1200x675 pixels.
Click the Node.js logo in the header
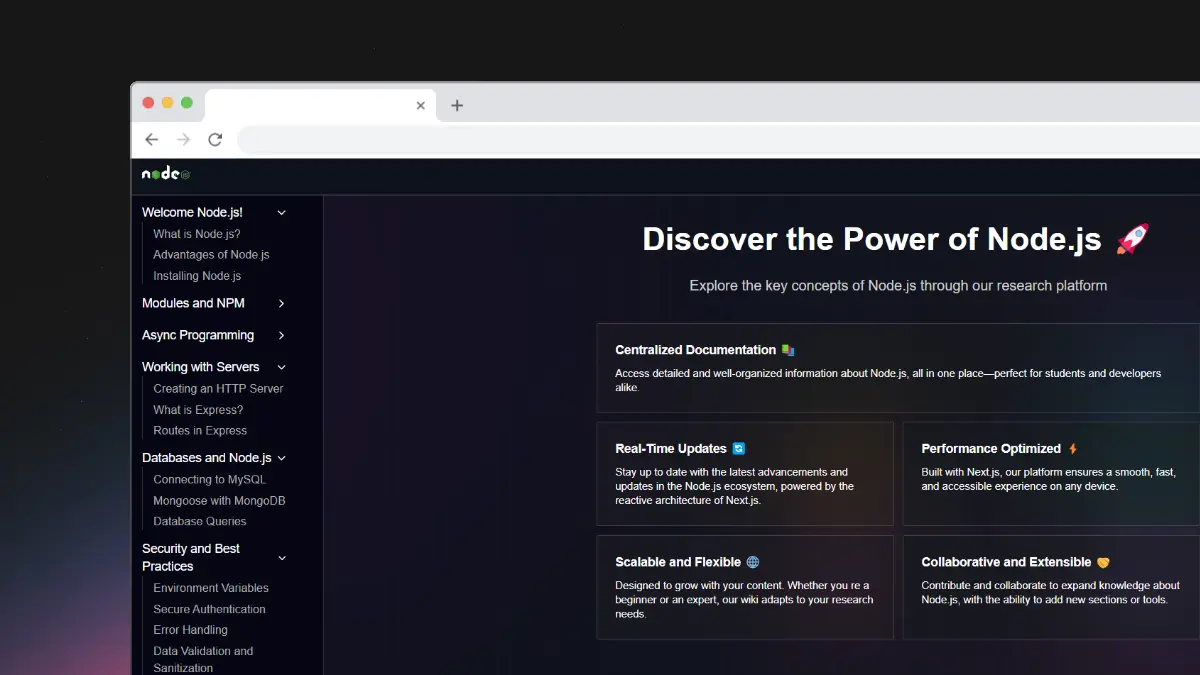coord(164,173)
